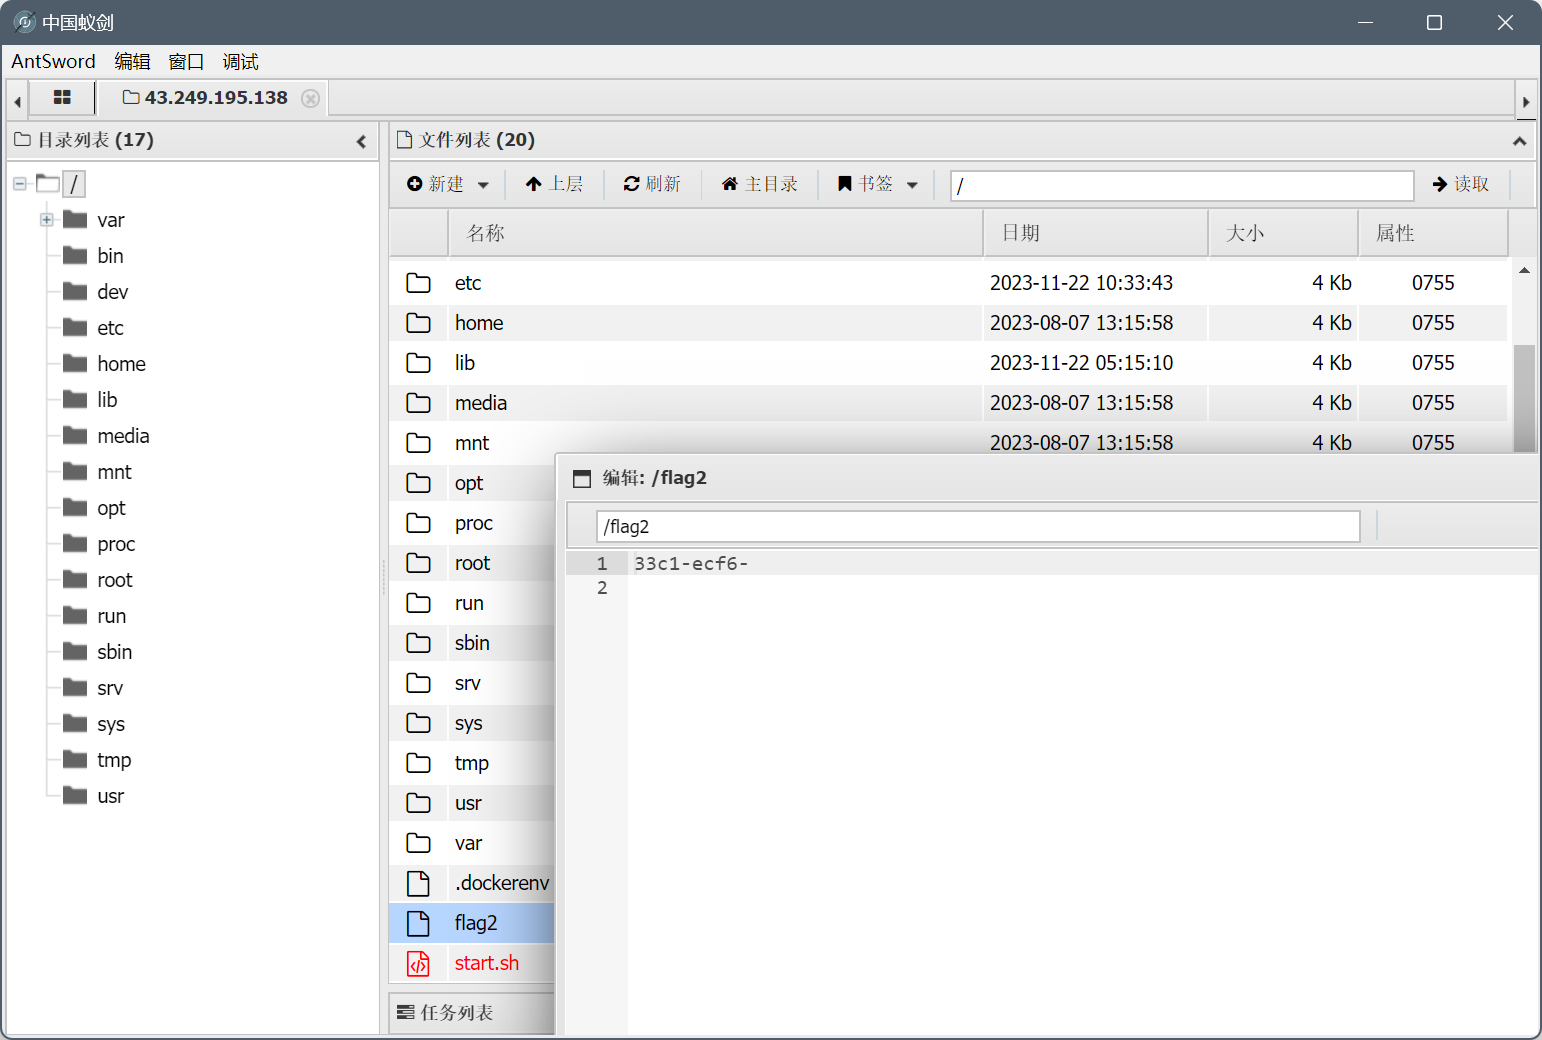Collapse the directory list panel

point(361,141)
